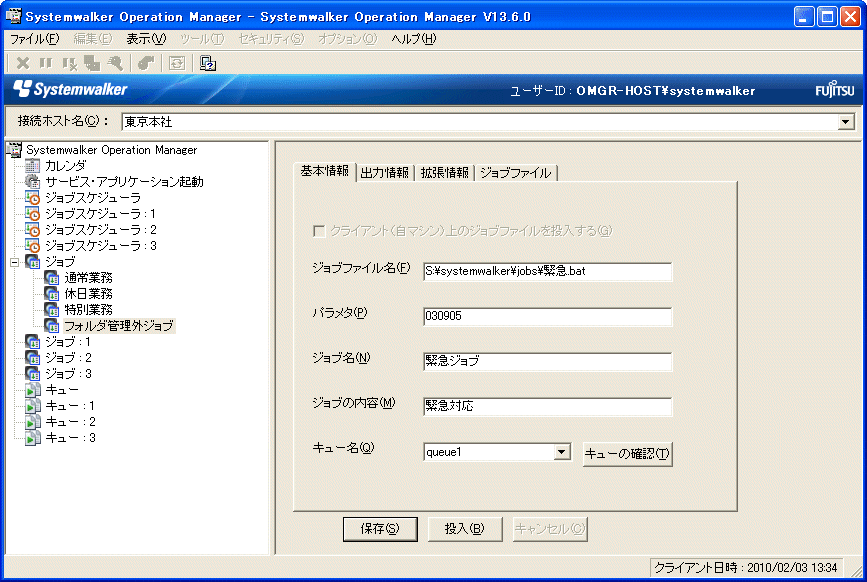Open the ファイル menu
This screenshot has width=867, height=582.
pos(34,39)
